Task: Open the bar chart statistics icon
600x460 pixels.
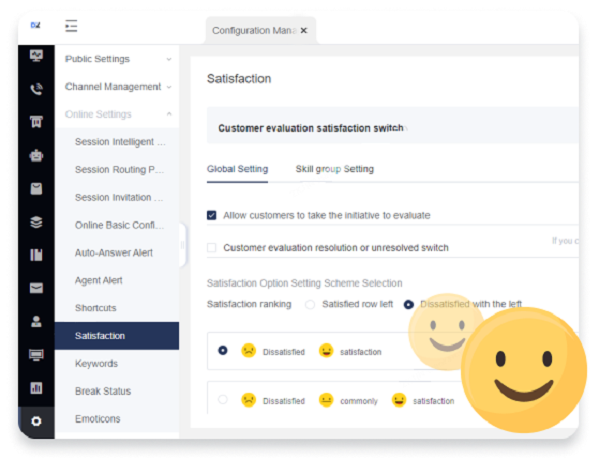Action: (x=37, y=388)
